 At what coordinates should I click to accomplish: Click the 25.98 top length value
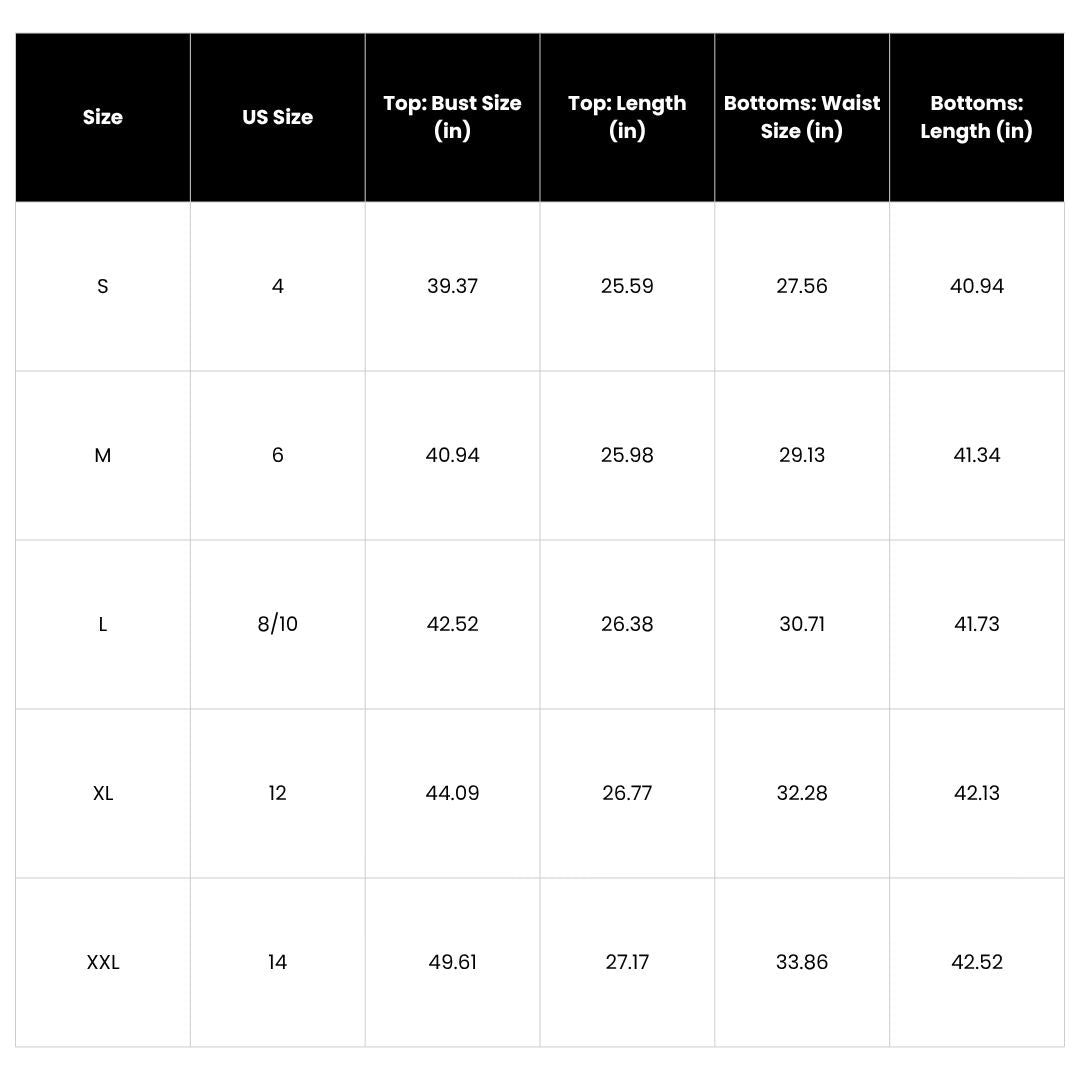(627, 455)
